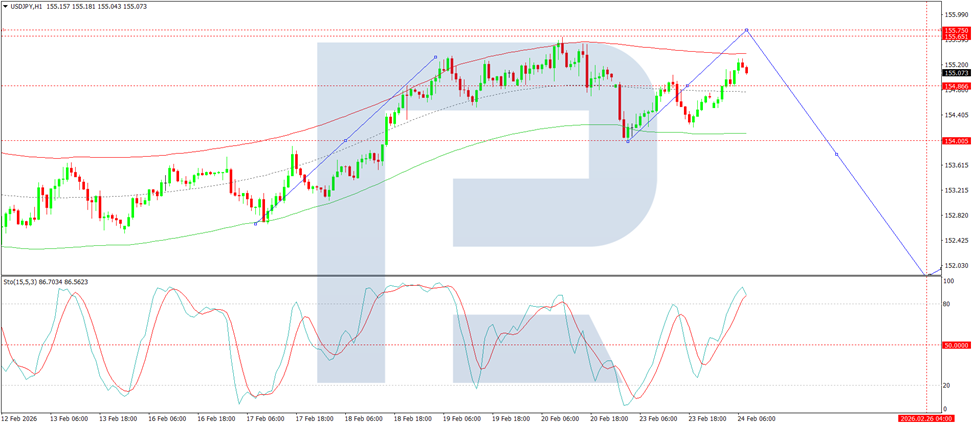
Task: Select the USDJPY,H1 chart title text
Action: click(x=27, y=6)
